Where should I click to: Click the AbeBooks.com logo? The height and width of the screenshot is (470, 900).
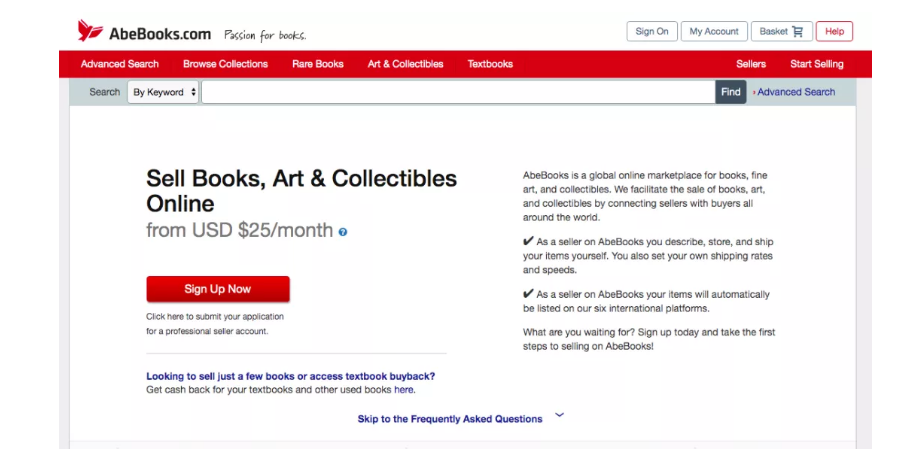tap(144, 32)
